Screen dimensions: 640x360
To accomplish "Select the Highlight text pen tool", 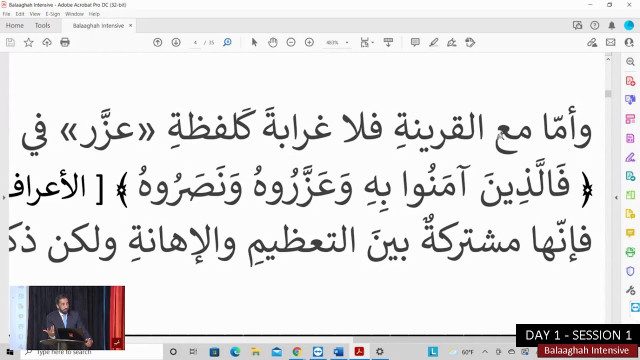I will tap(433, 42).
